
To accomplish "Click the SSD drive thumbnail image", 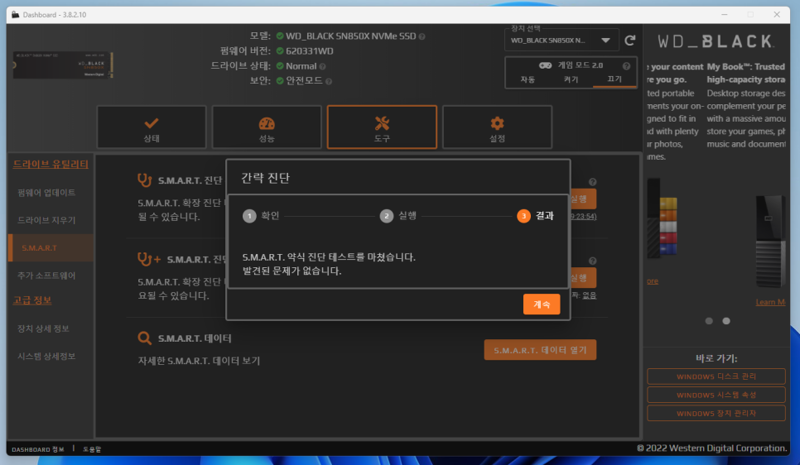I will click(x=62, y=65).
